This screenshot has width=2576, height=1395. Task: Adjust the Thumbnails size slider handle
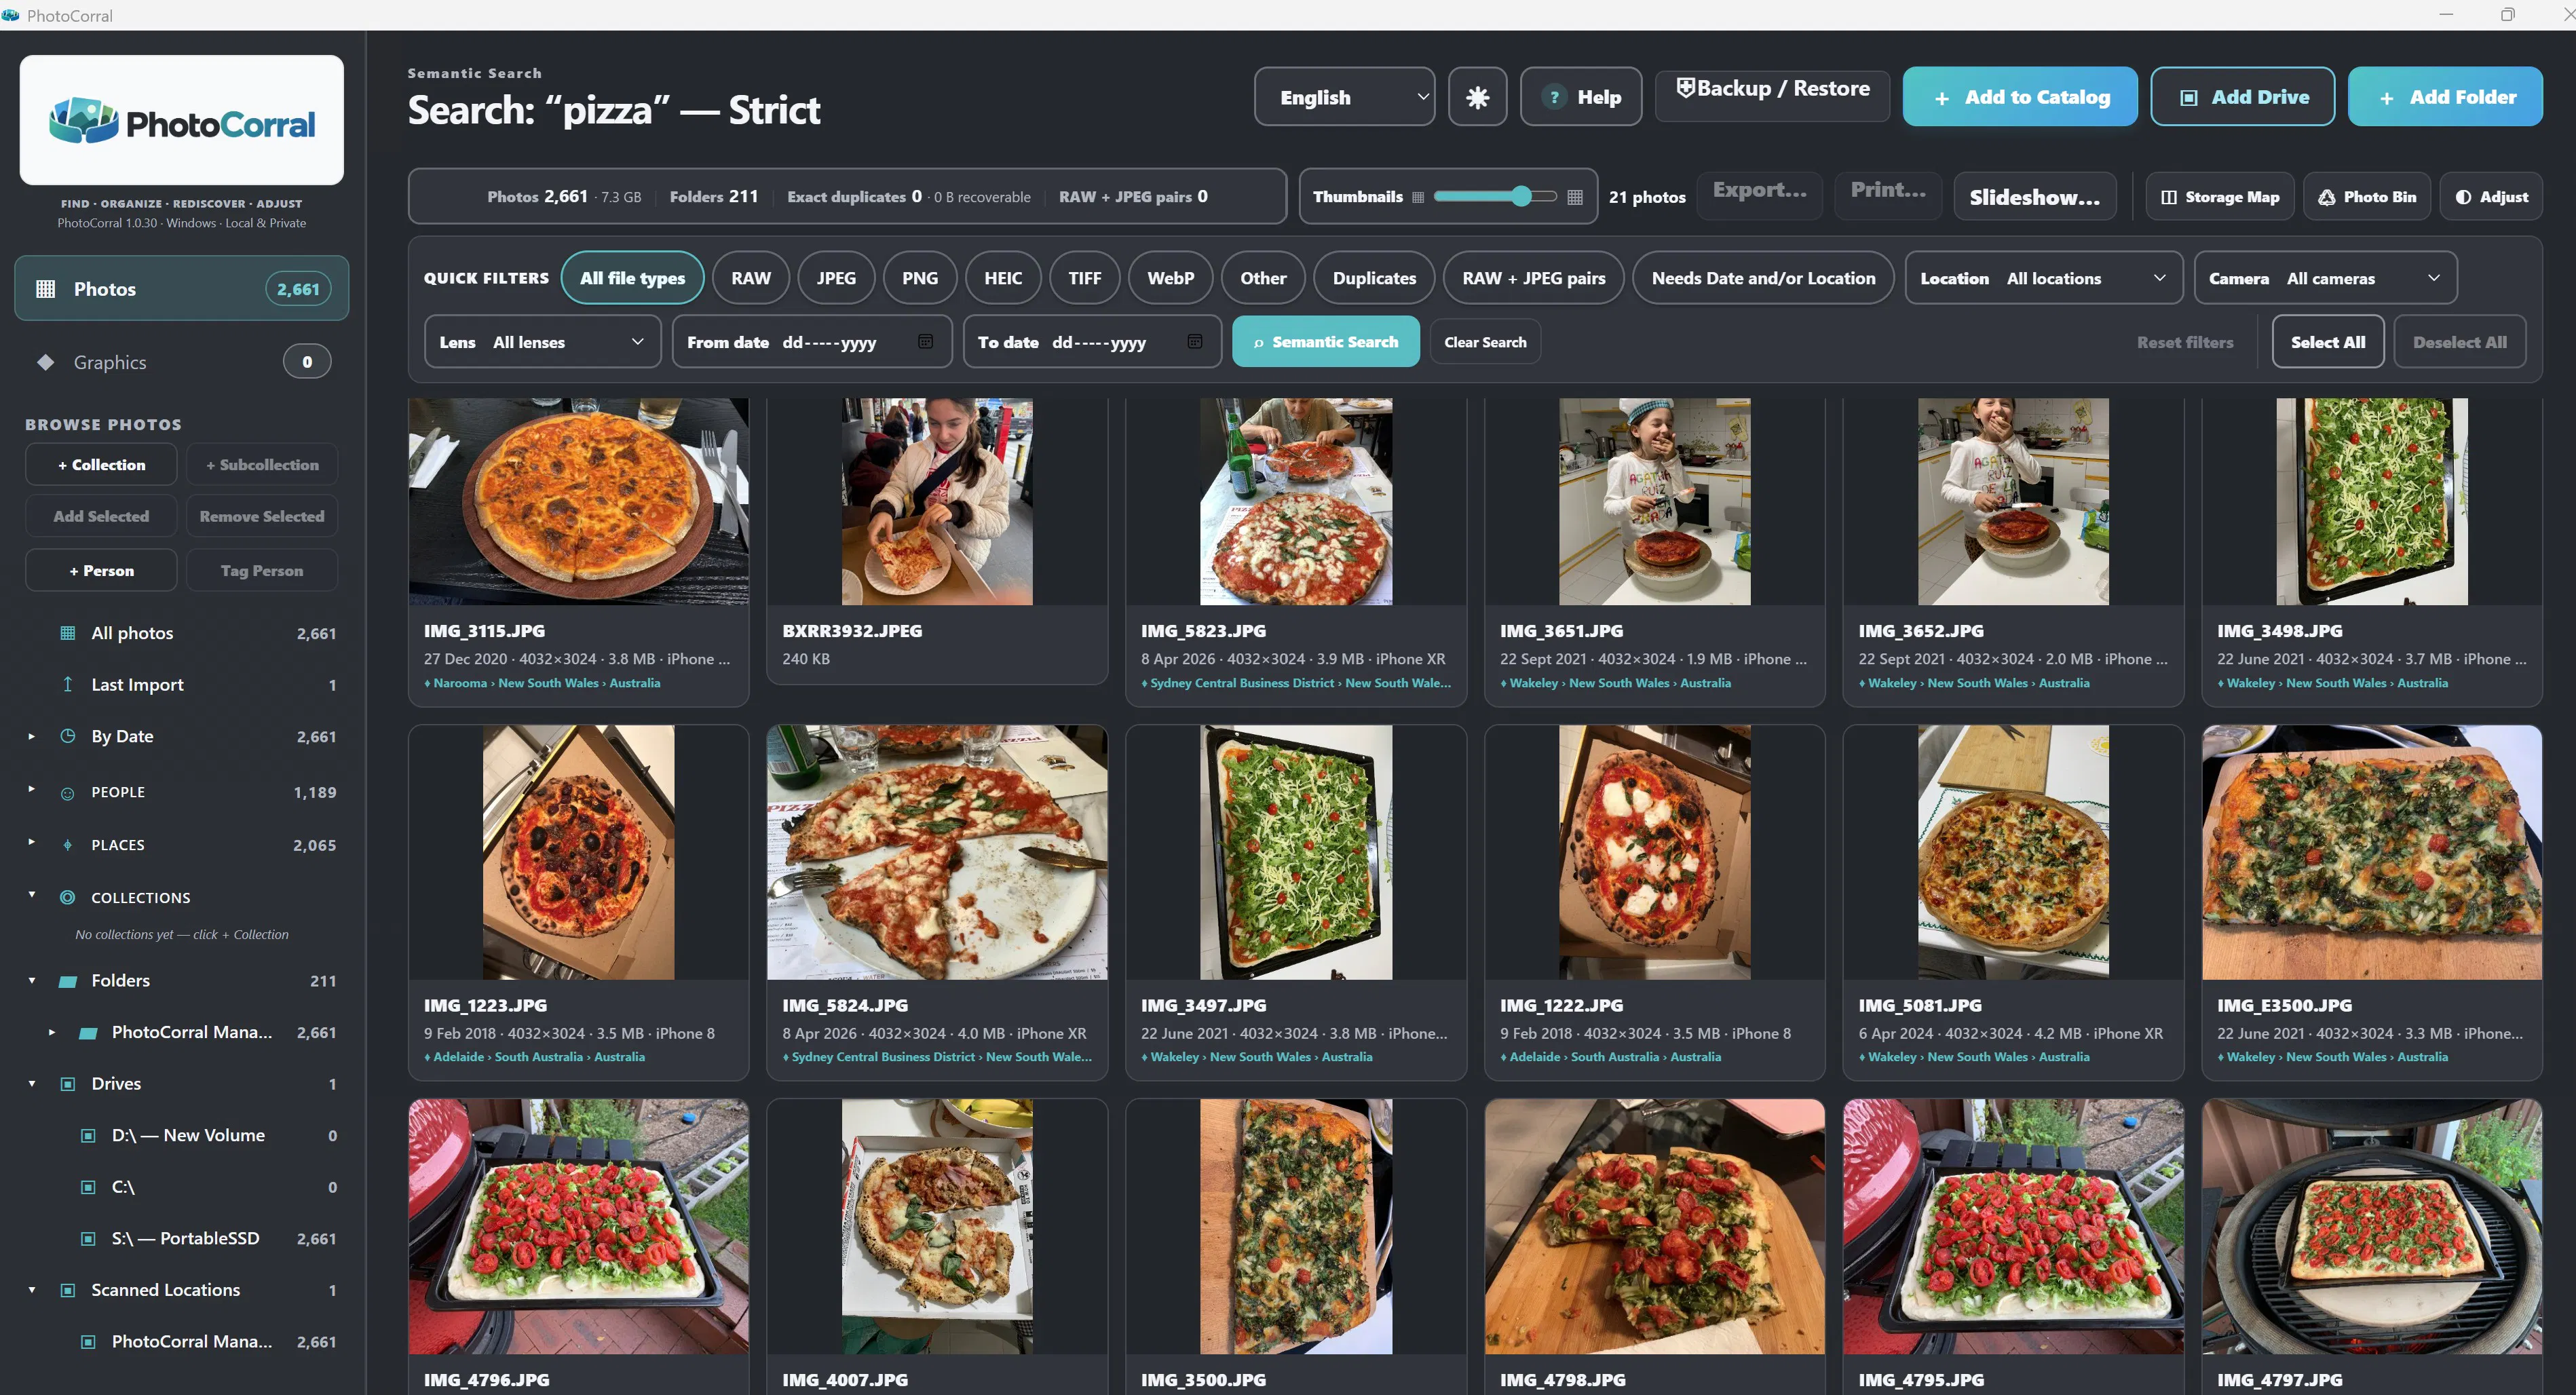(1521, 197)
